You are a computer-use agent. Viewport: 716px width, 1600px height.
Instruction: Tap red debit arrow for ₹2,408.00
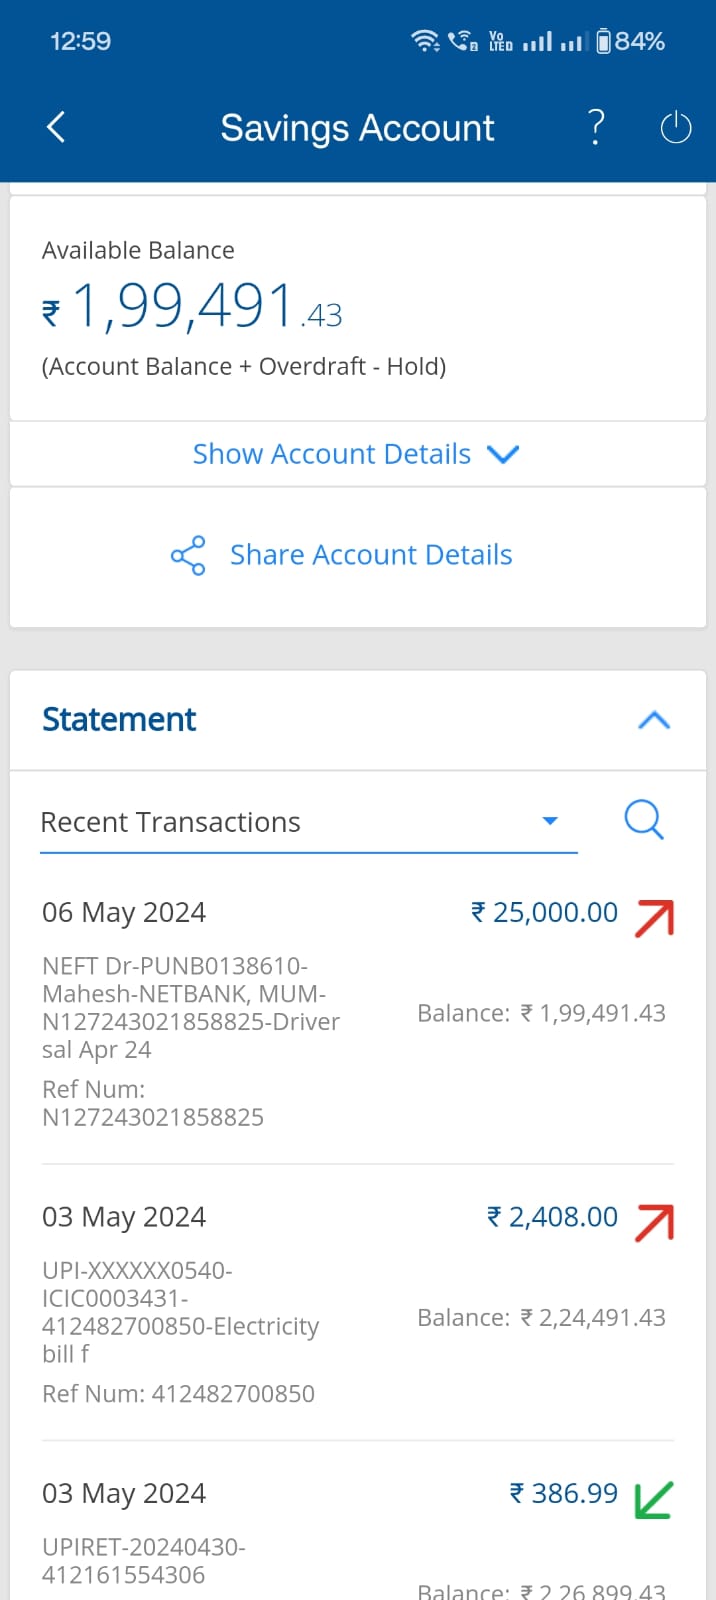654,1222
